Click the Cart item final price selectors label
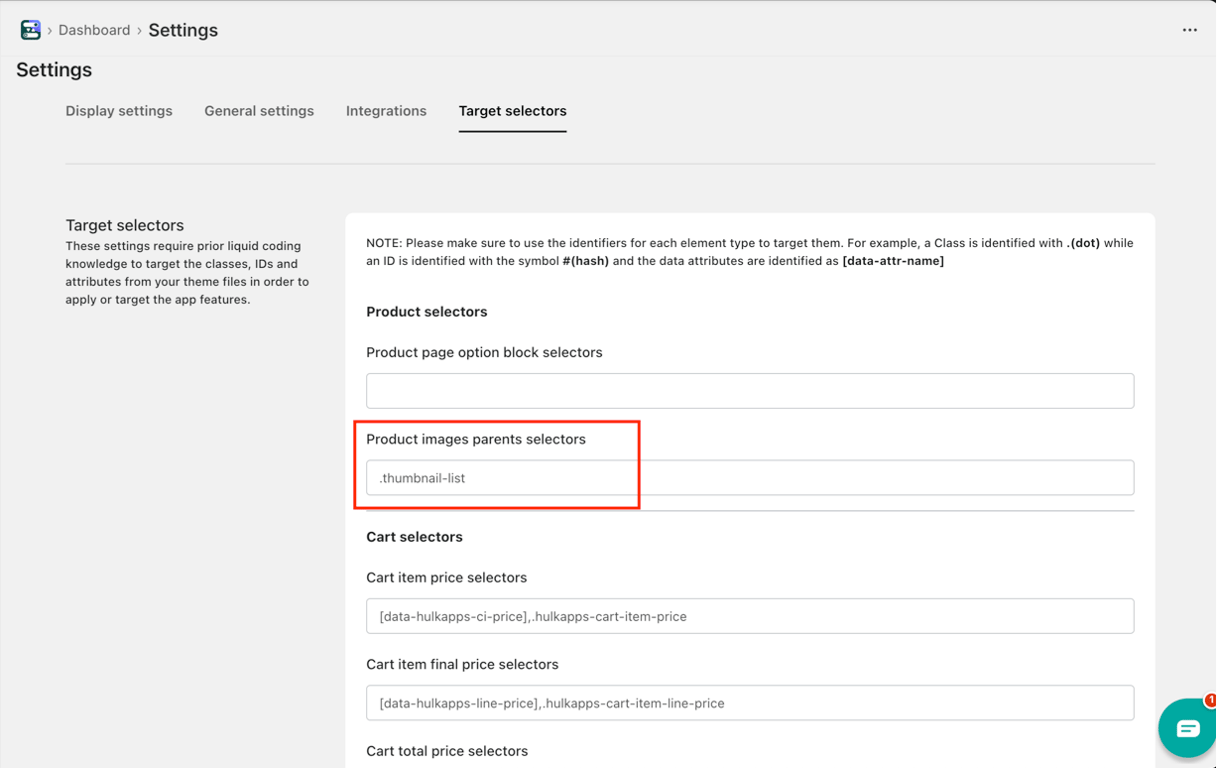This screenshot has height=768, width=1217. [462, 664]
